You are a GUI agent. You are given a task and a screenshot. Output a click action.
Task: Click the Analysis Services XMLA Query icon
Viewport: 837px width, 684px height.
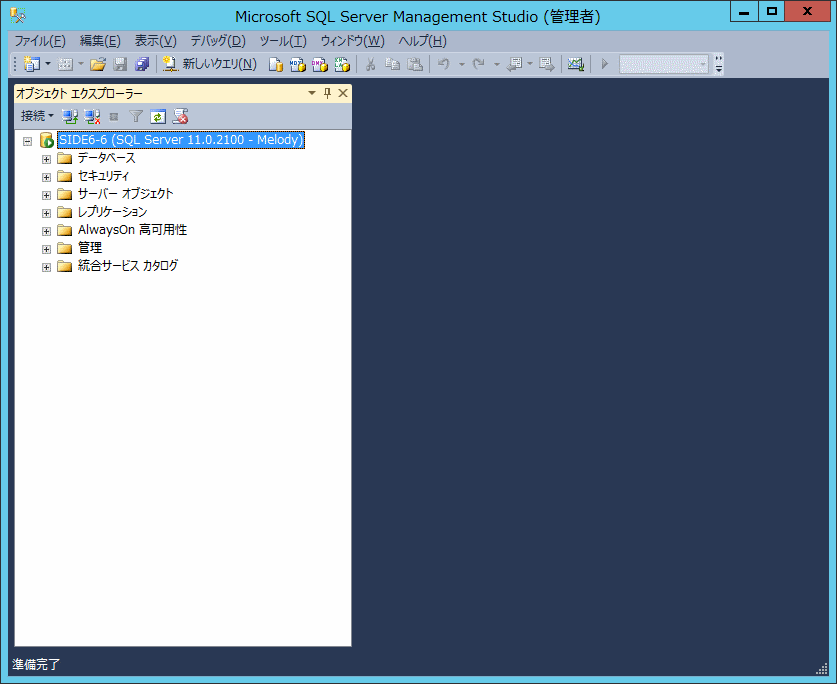(x=342, y=64)
